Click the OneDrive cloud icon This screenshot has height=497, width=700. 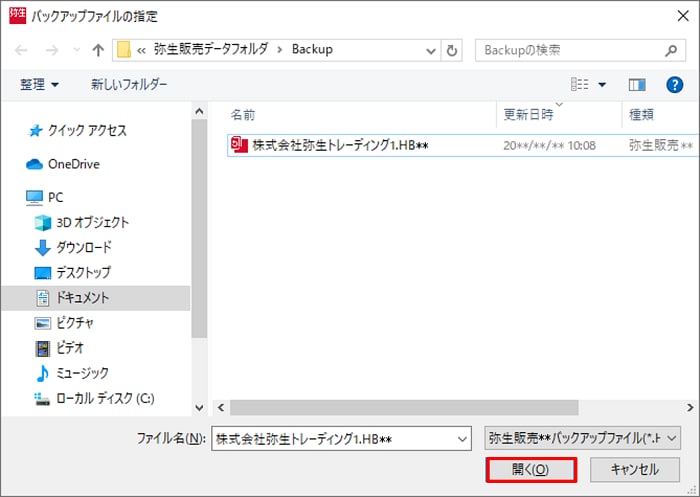pos(34,164)
